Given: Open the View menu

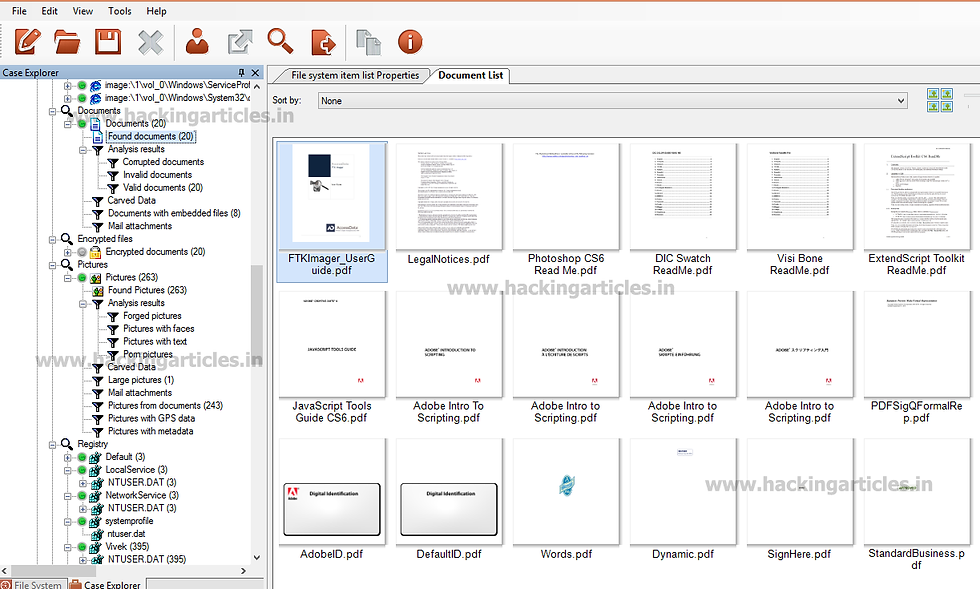Looking at the screenshot, I should pyautogui.click(x=82, y=11).
